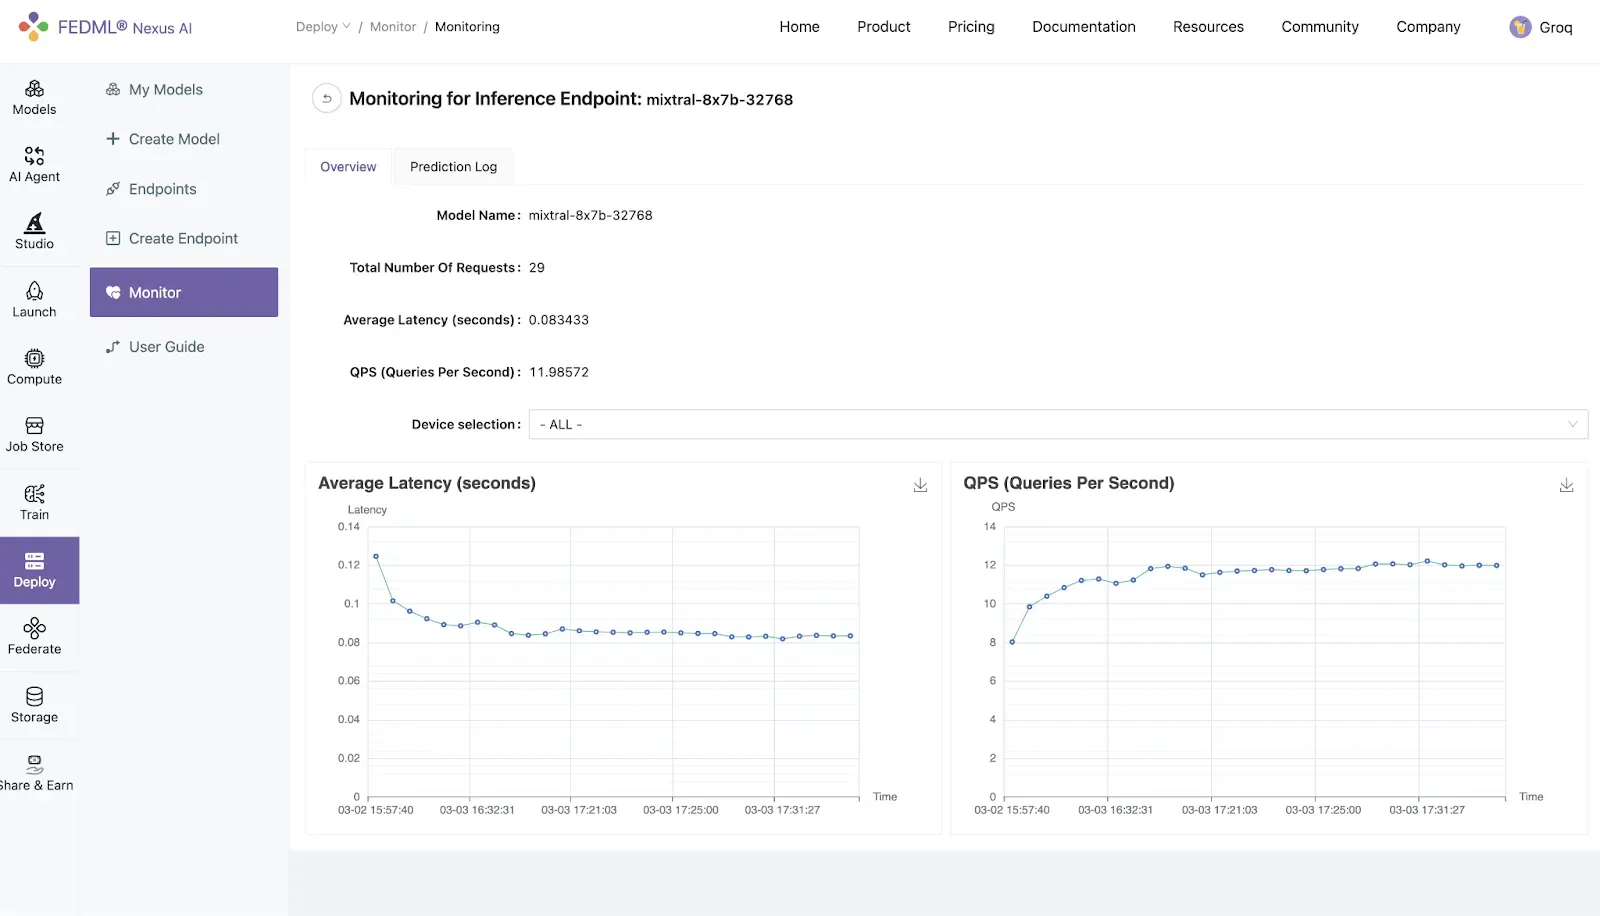Open the Federate sidebar section

tap(35, 637)
